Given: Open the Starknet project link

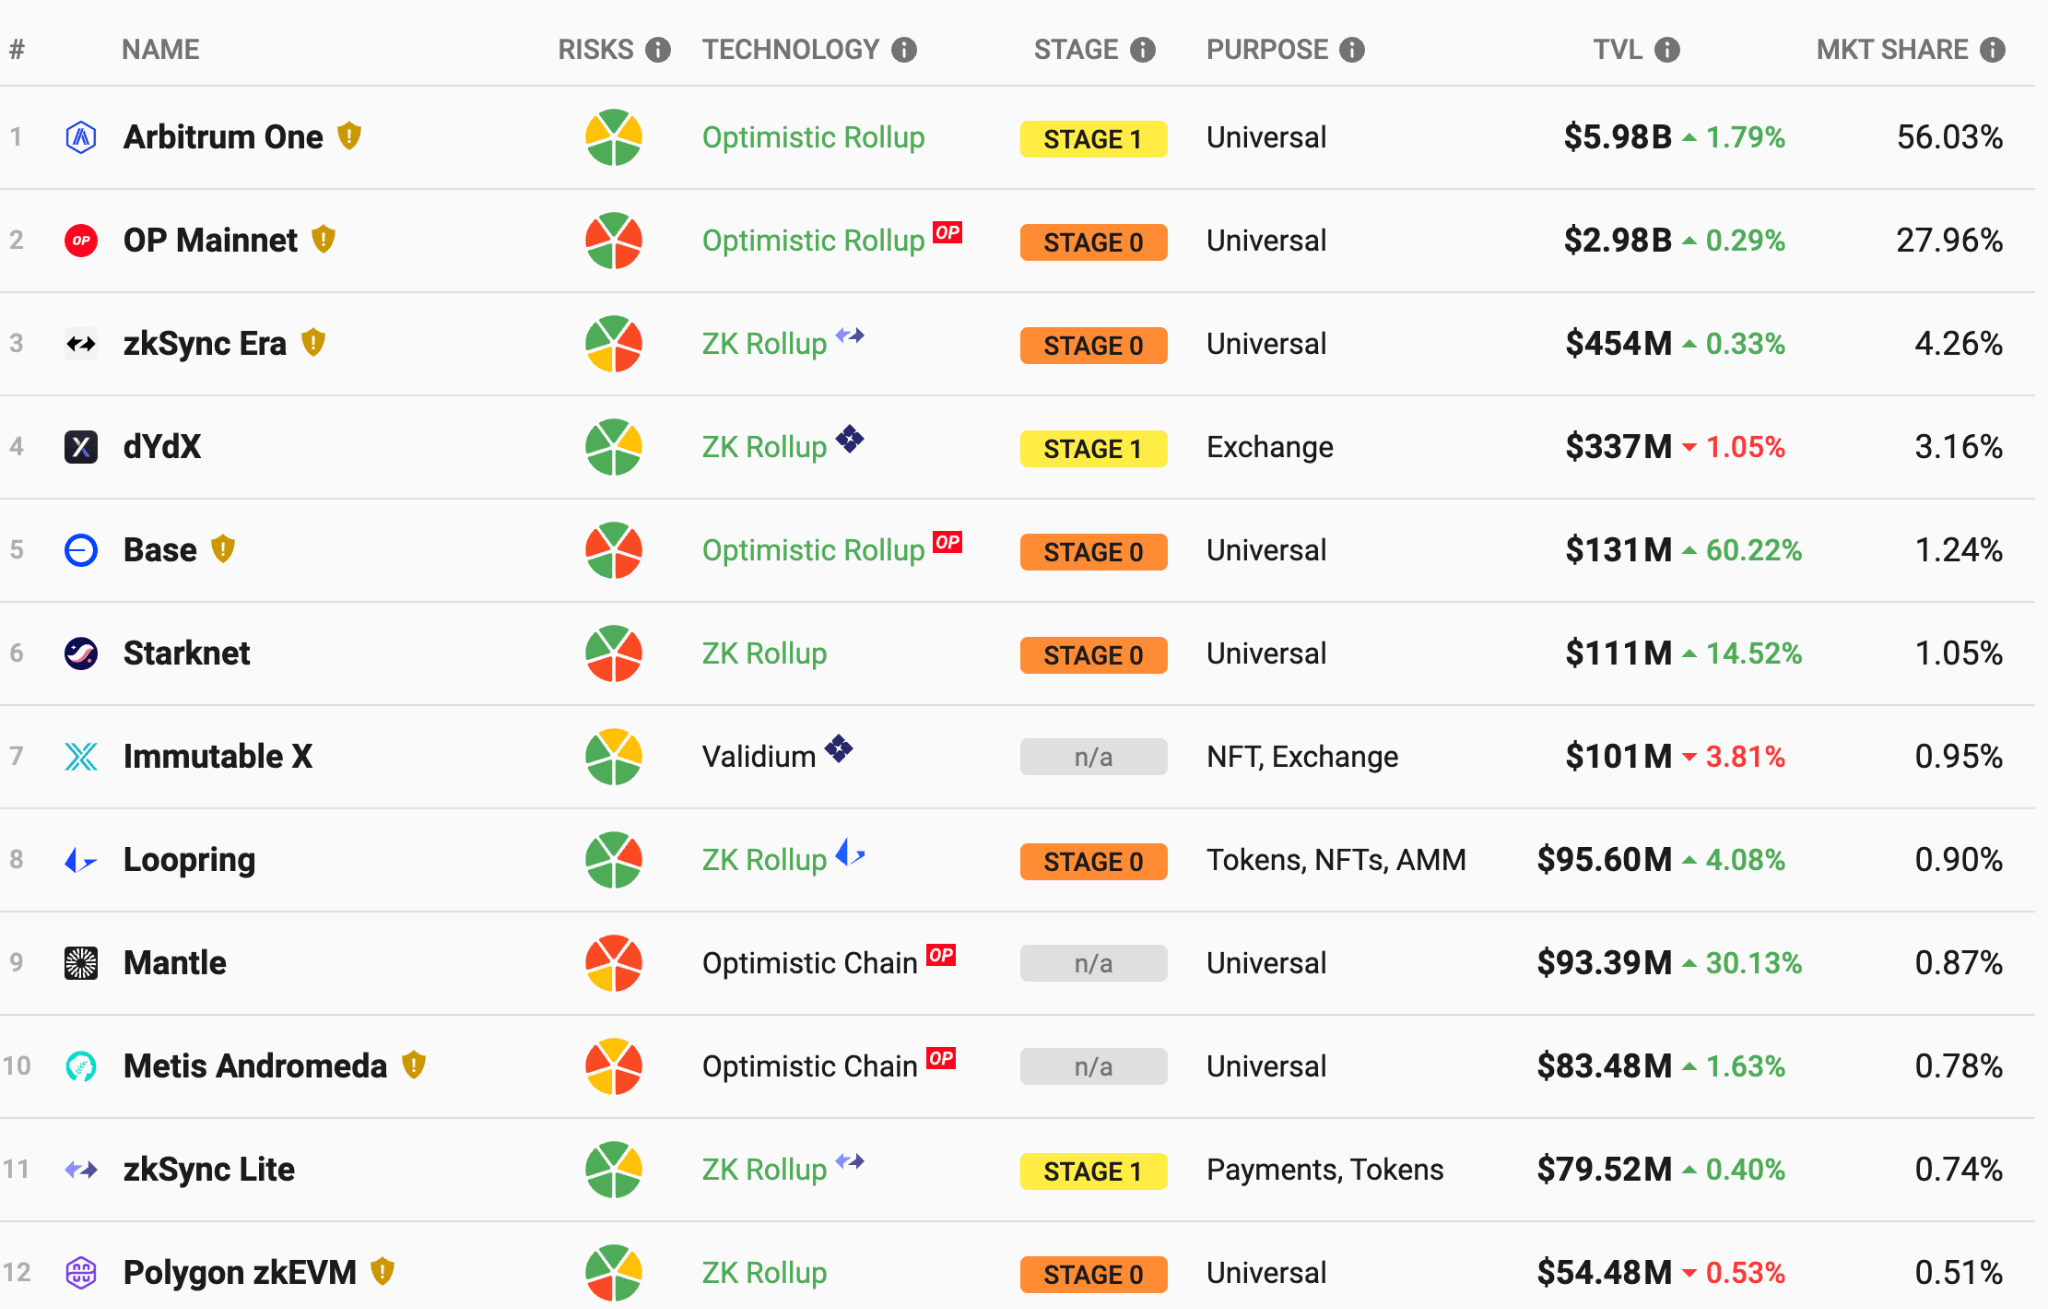Looking at the screenshot, I should coord(187,653).
